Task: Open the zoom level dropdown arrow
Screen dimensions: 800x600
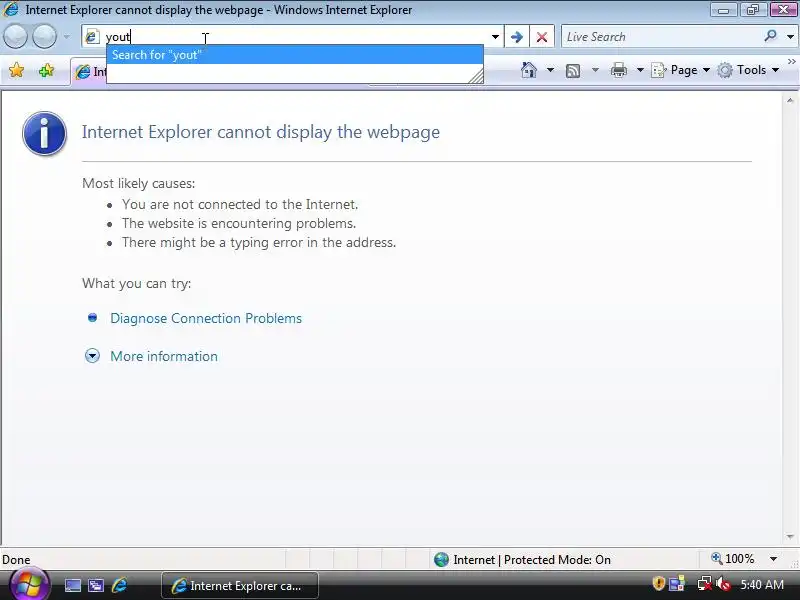Action: 773,559
